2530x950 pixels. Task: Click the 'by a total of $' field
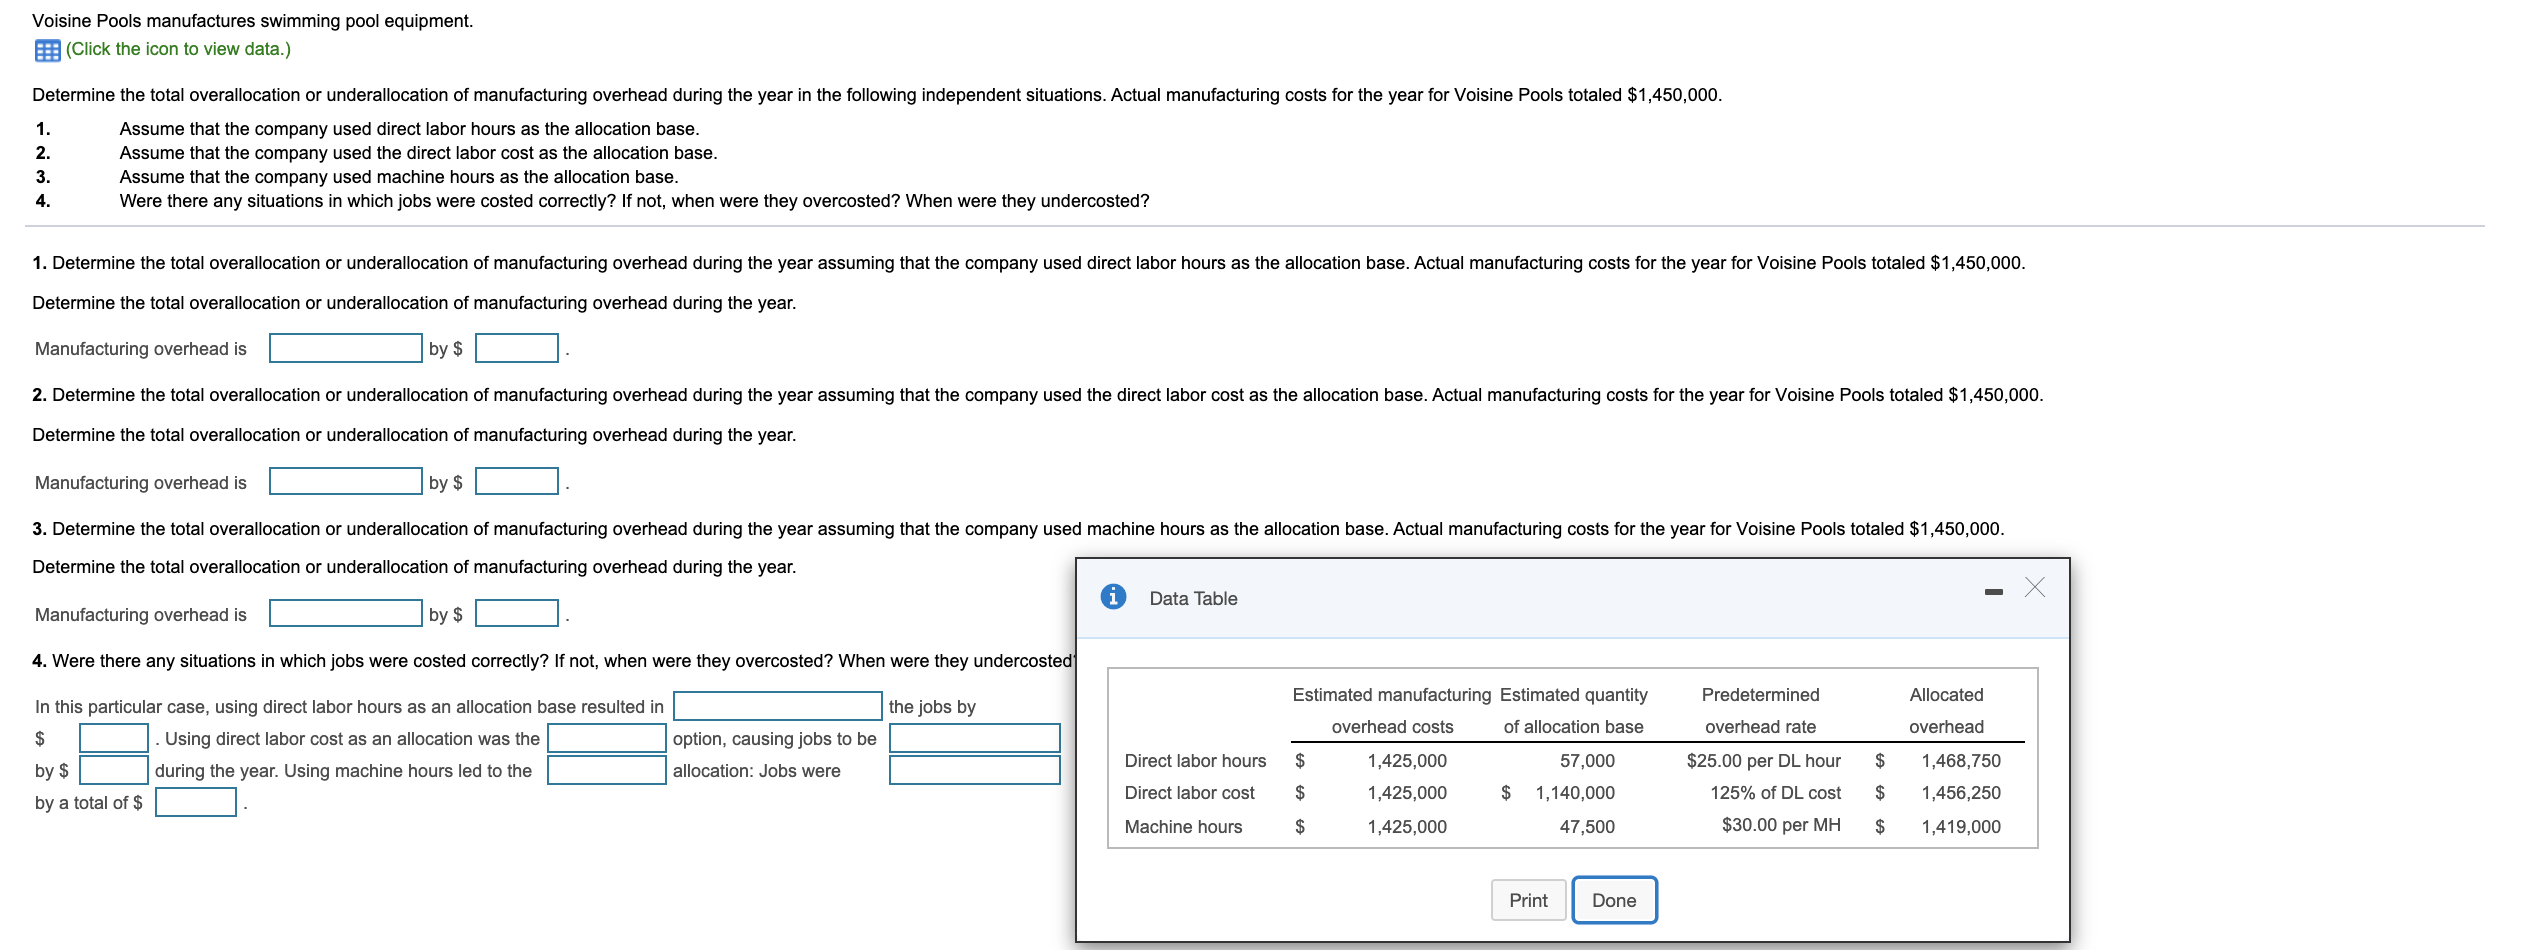click(x=196, y=802)
